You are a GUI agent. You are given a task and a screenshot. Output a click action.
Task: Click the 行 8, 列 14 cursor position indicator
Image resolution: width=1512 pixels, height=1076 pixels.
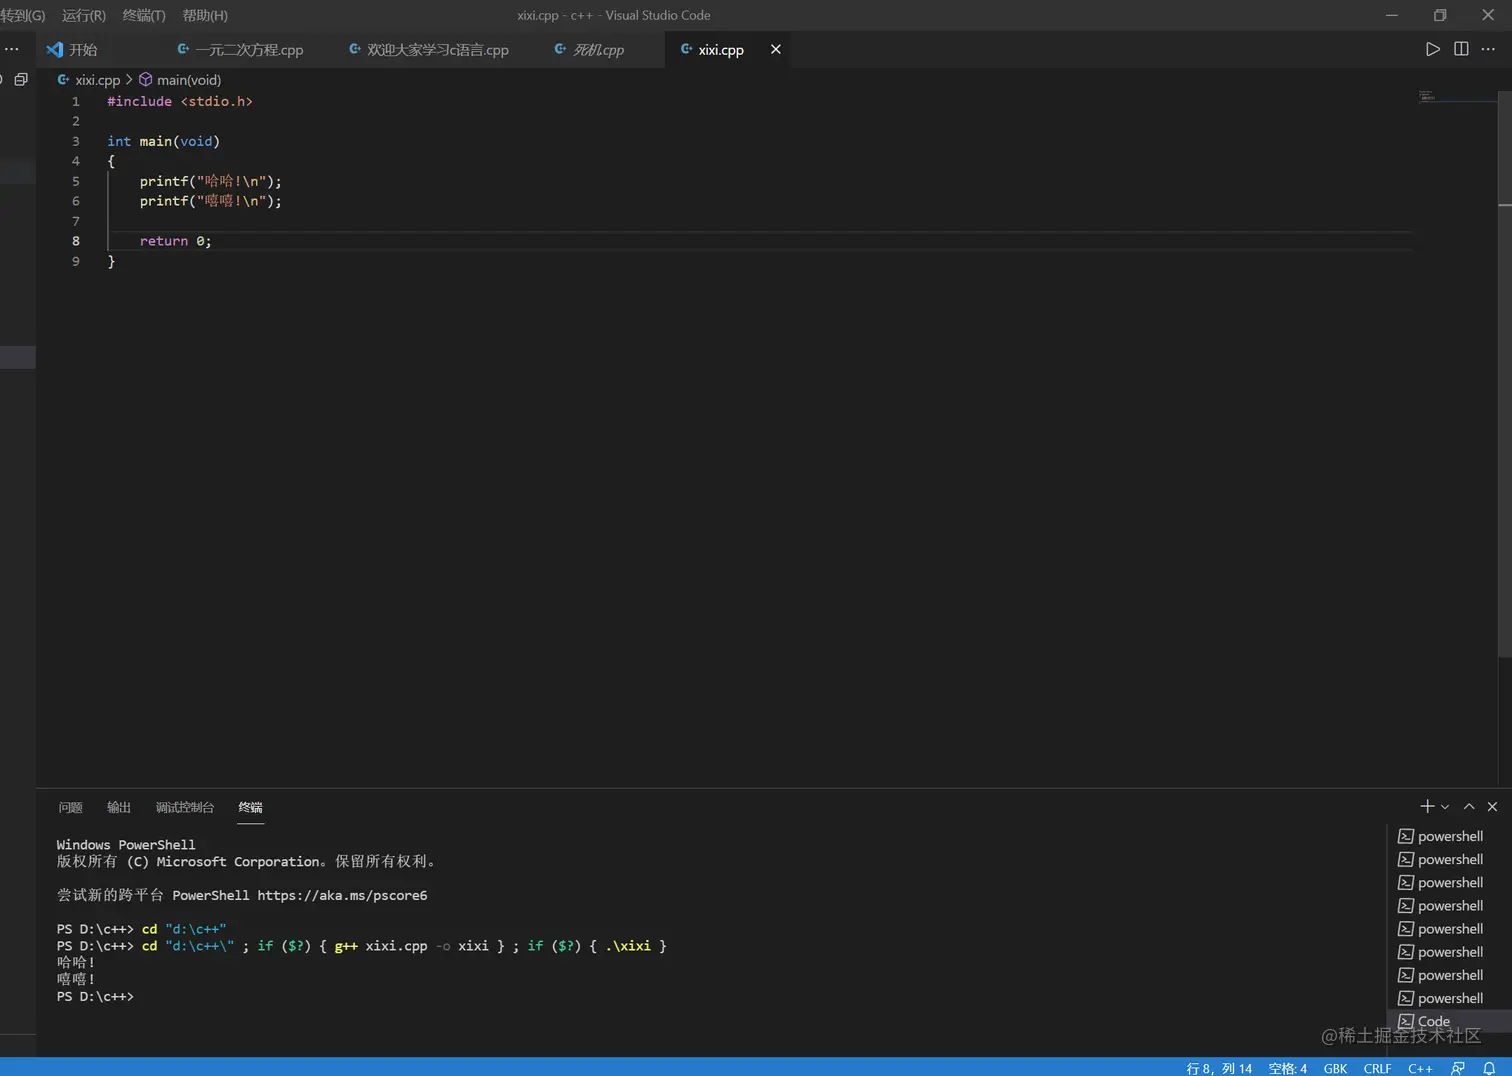tap(1219, 1068)
